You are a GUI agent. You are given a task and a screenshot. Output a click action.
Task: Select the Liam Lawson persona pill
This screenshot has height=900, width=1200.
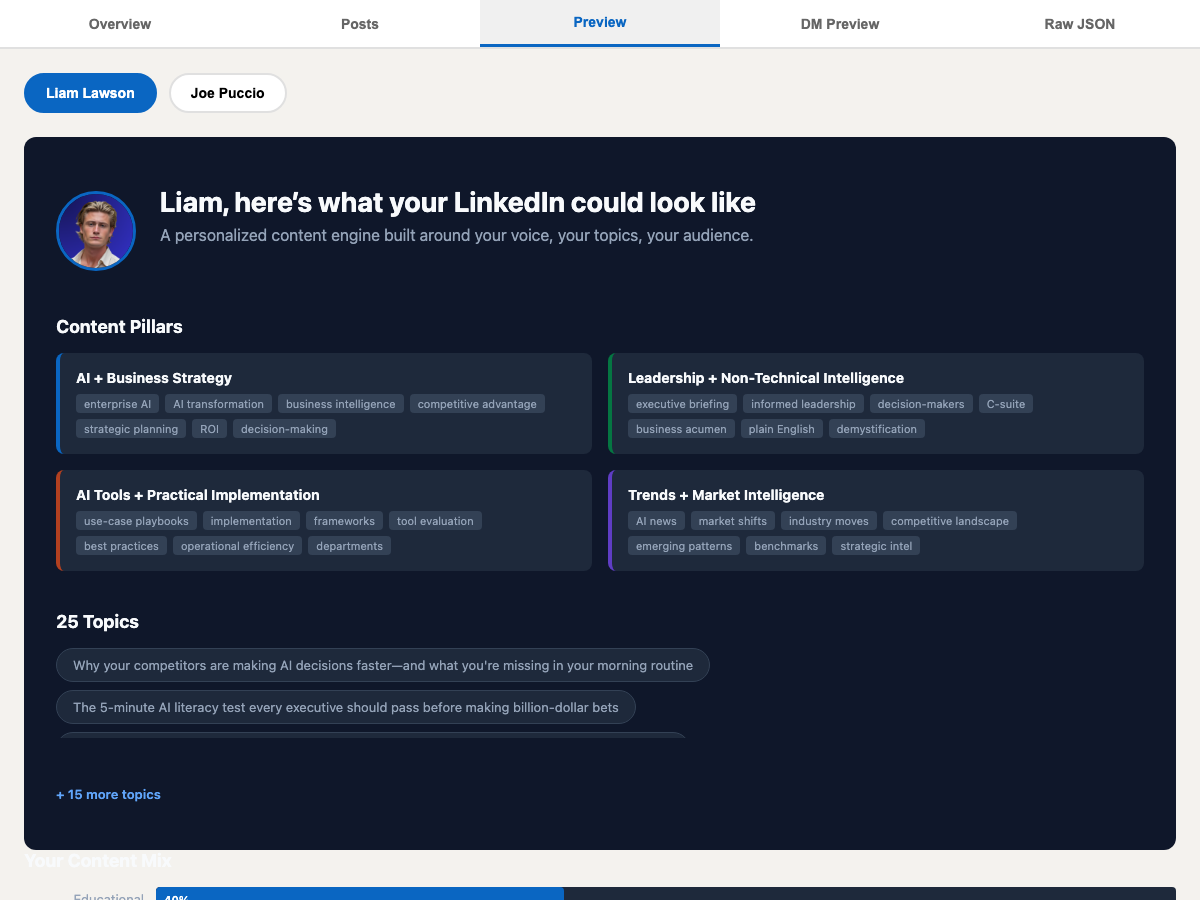click(x=90, y=92)
